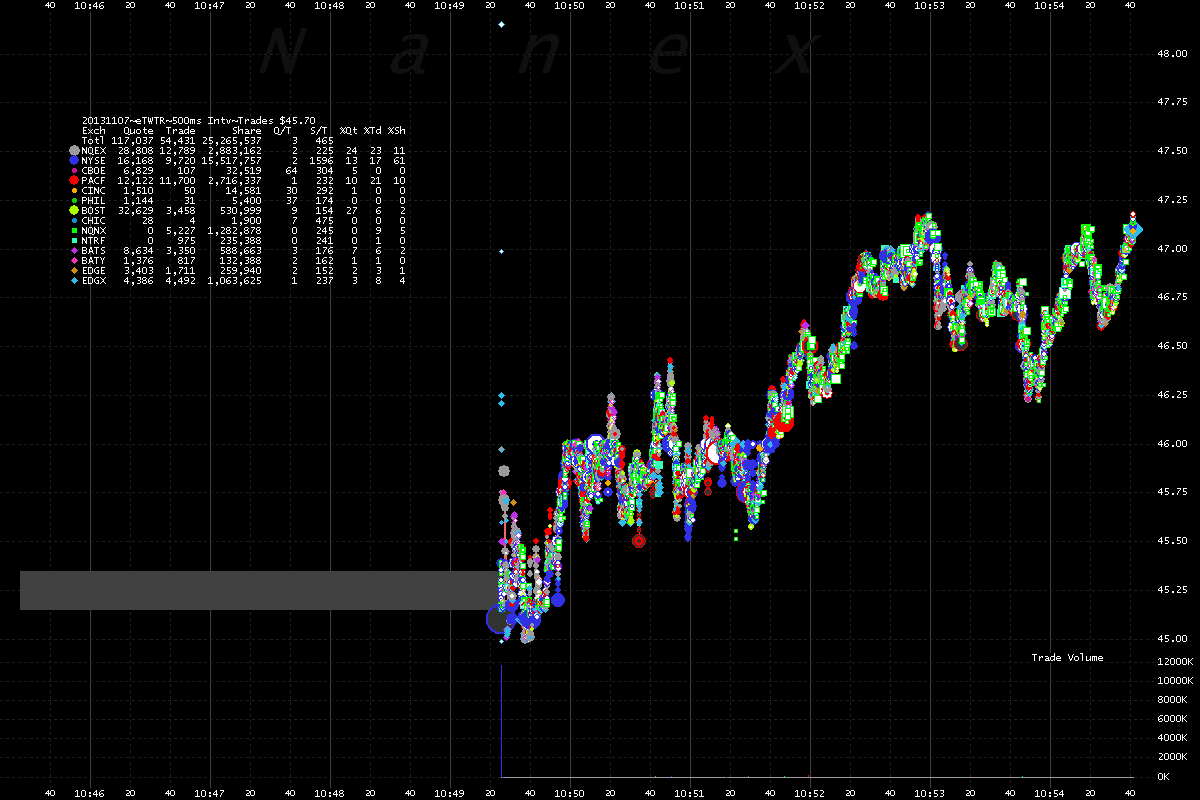Viewport: 1200px width, 800px height.
Task: Click the '%Sh' column header
Action: (x=397, y=130)
